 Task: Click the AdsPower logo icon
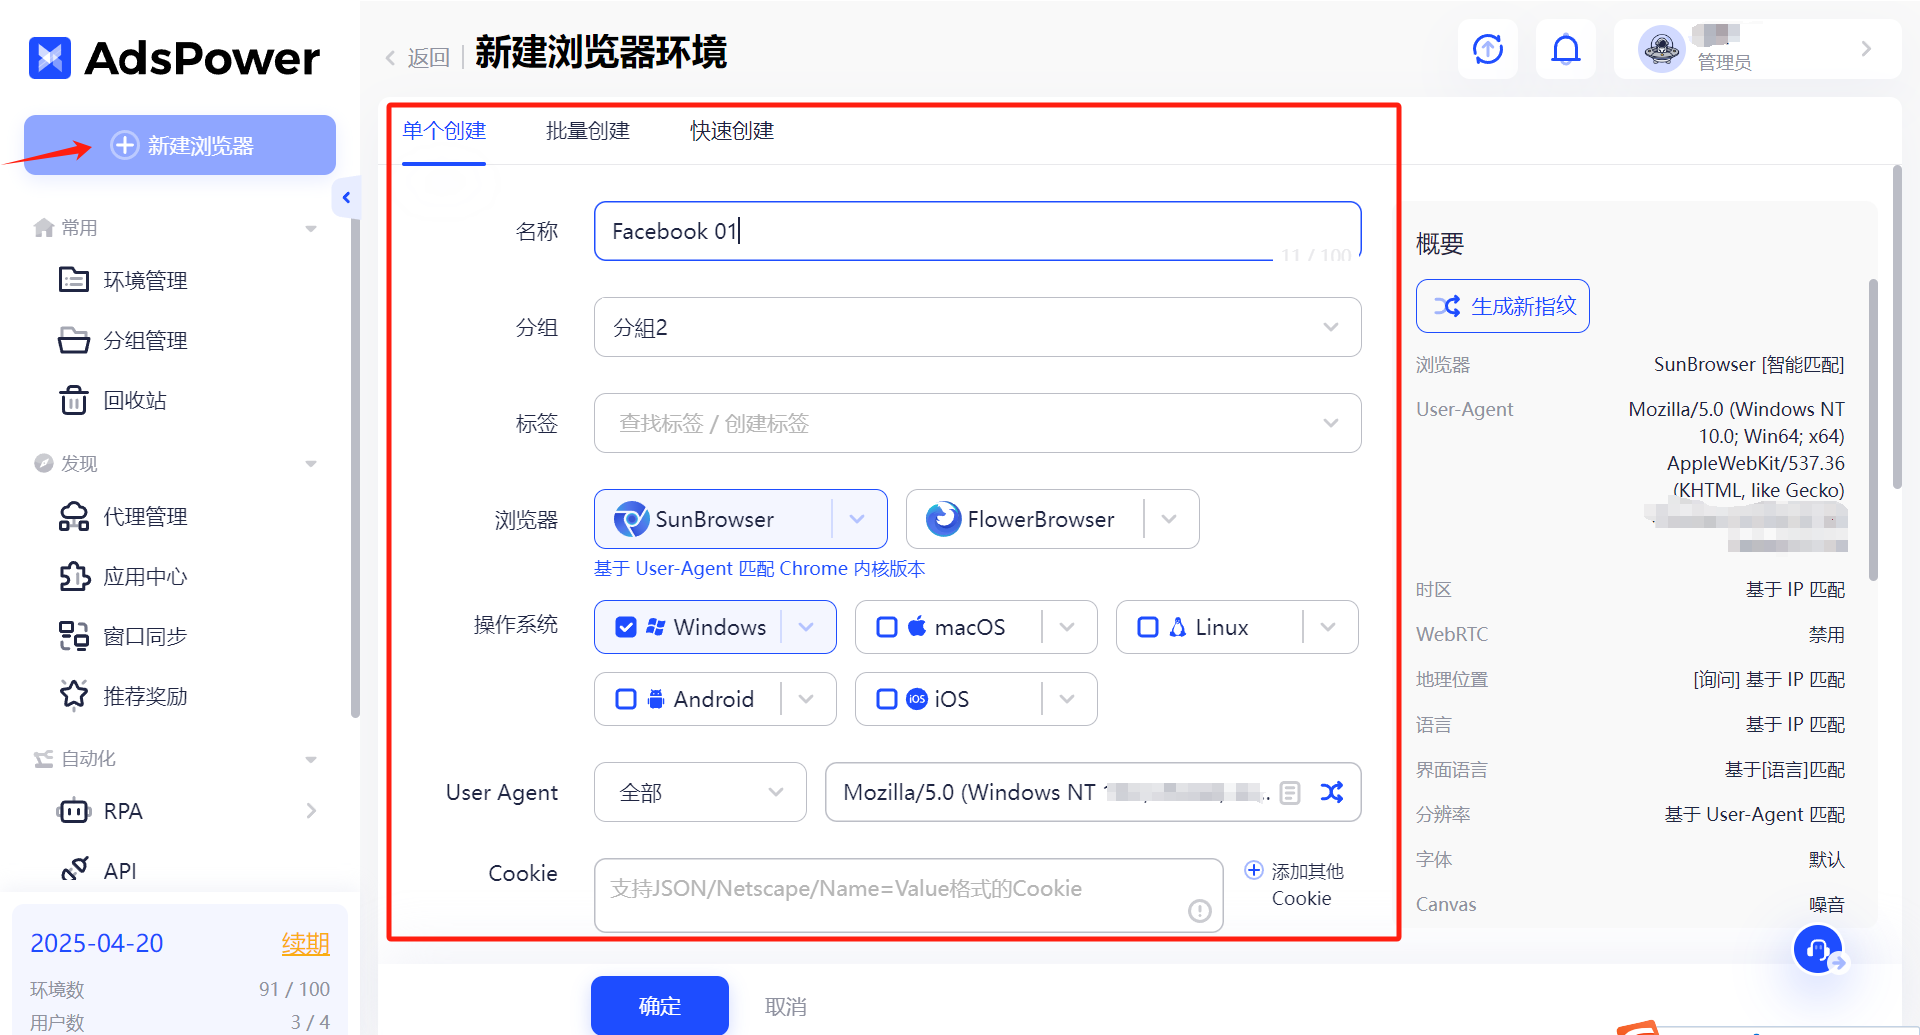click(x=50, y=58)
